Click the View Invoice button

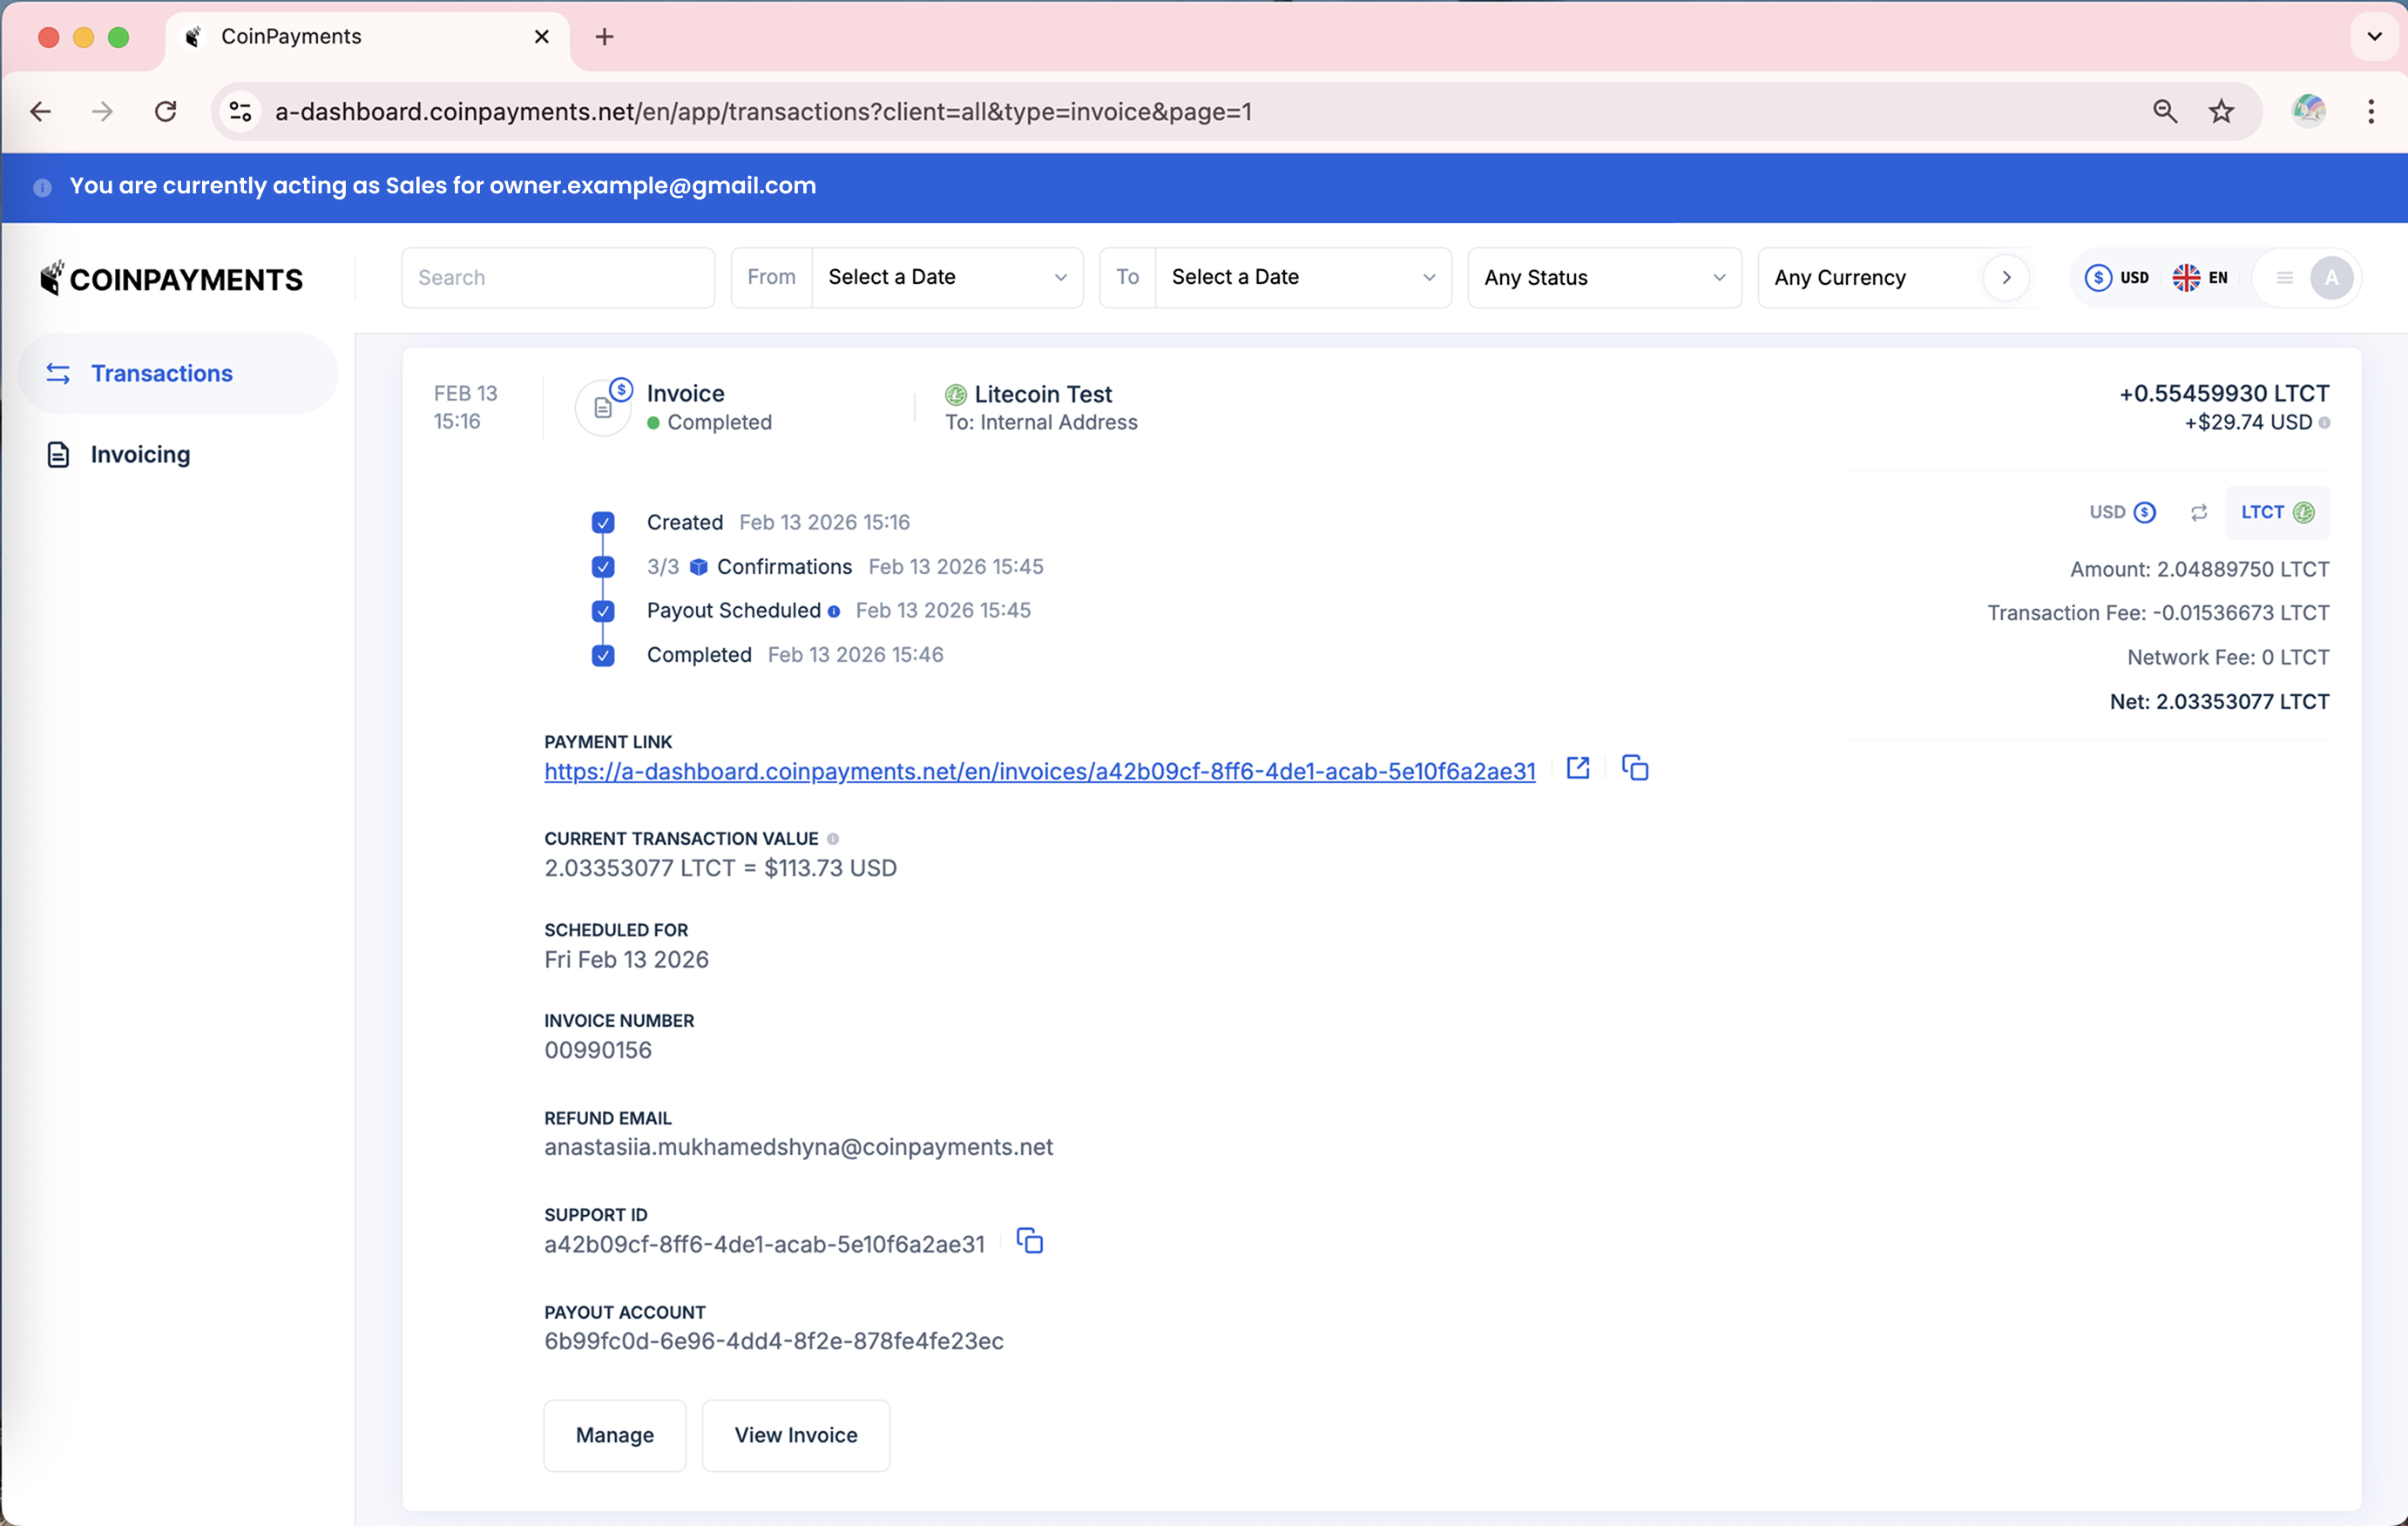pyautogui.click(x=796, y=1435)
